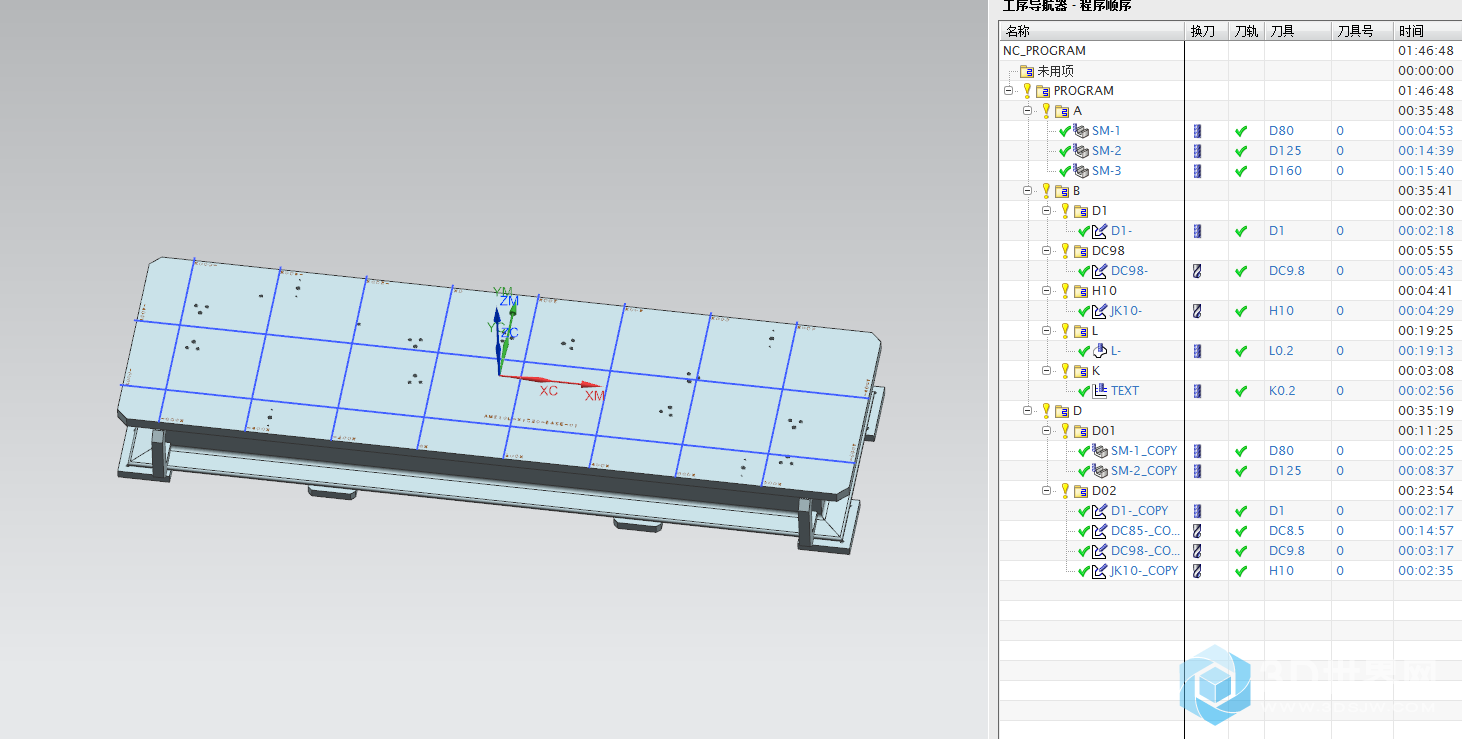The height and width of the screenshot is (739, 1462).
Task: Click the 刀具 column header
Action: [1297, 31]
